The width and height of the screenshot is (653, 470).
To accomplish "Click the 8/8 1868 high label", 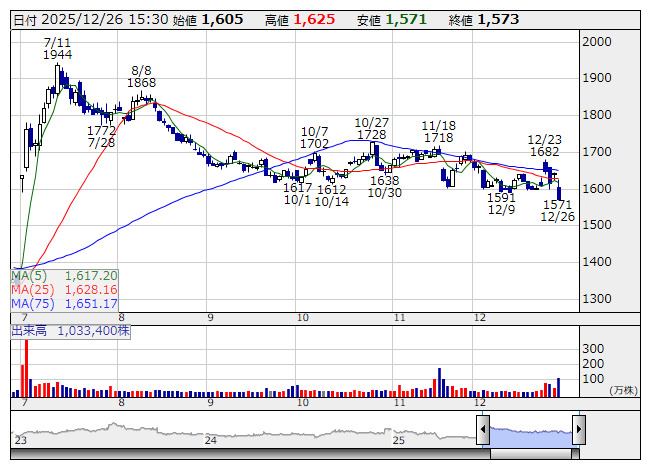I will (141, 77).
